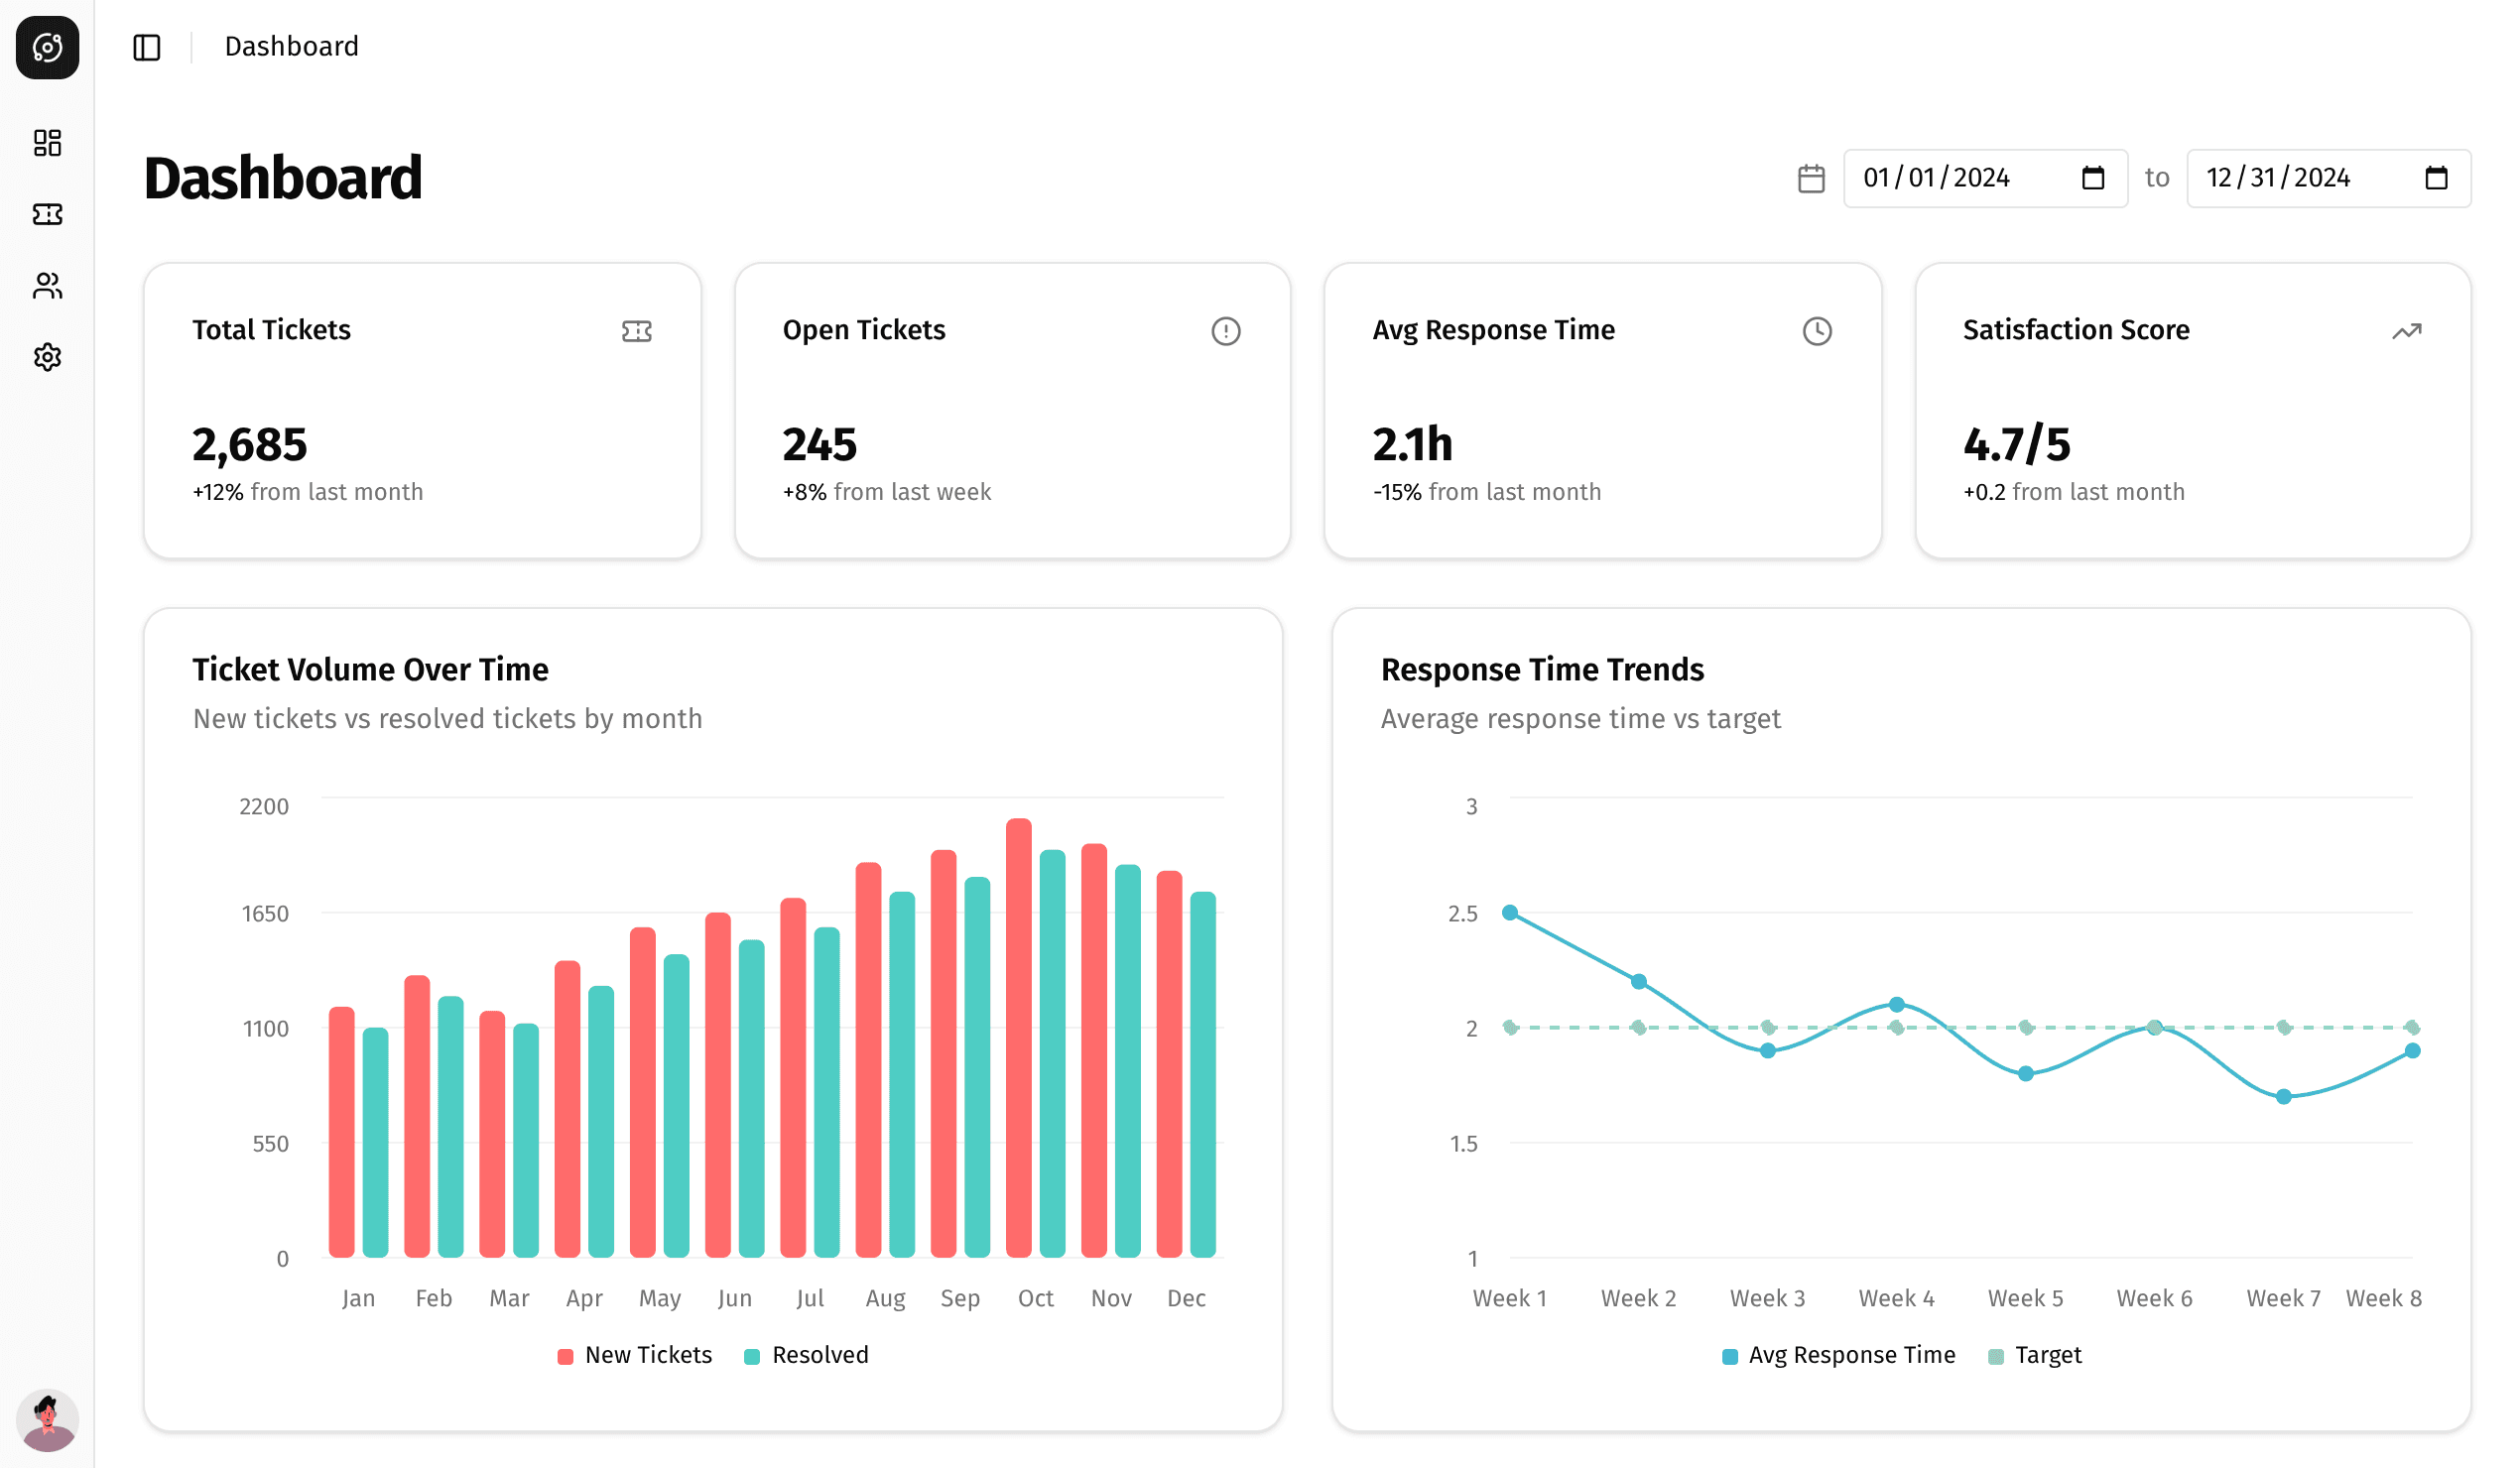Toggle the sidebar collapse icon

click(x=146, y=47)
